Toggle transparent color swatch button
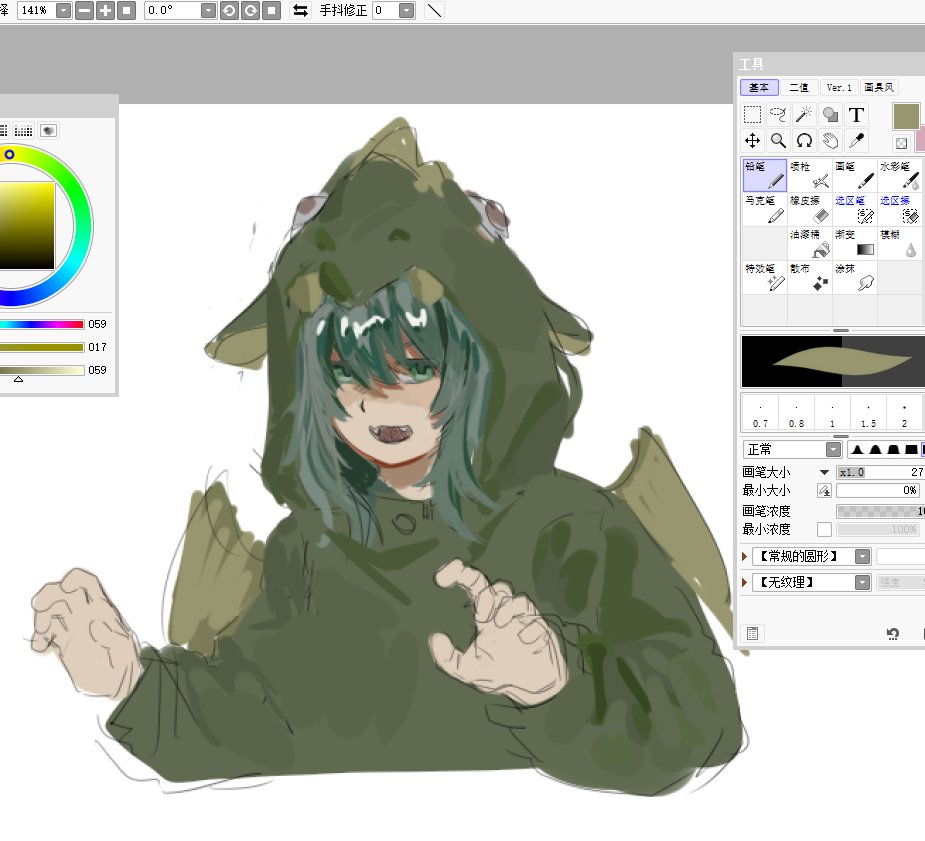925x841 pixels. point(901,143)
